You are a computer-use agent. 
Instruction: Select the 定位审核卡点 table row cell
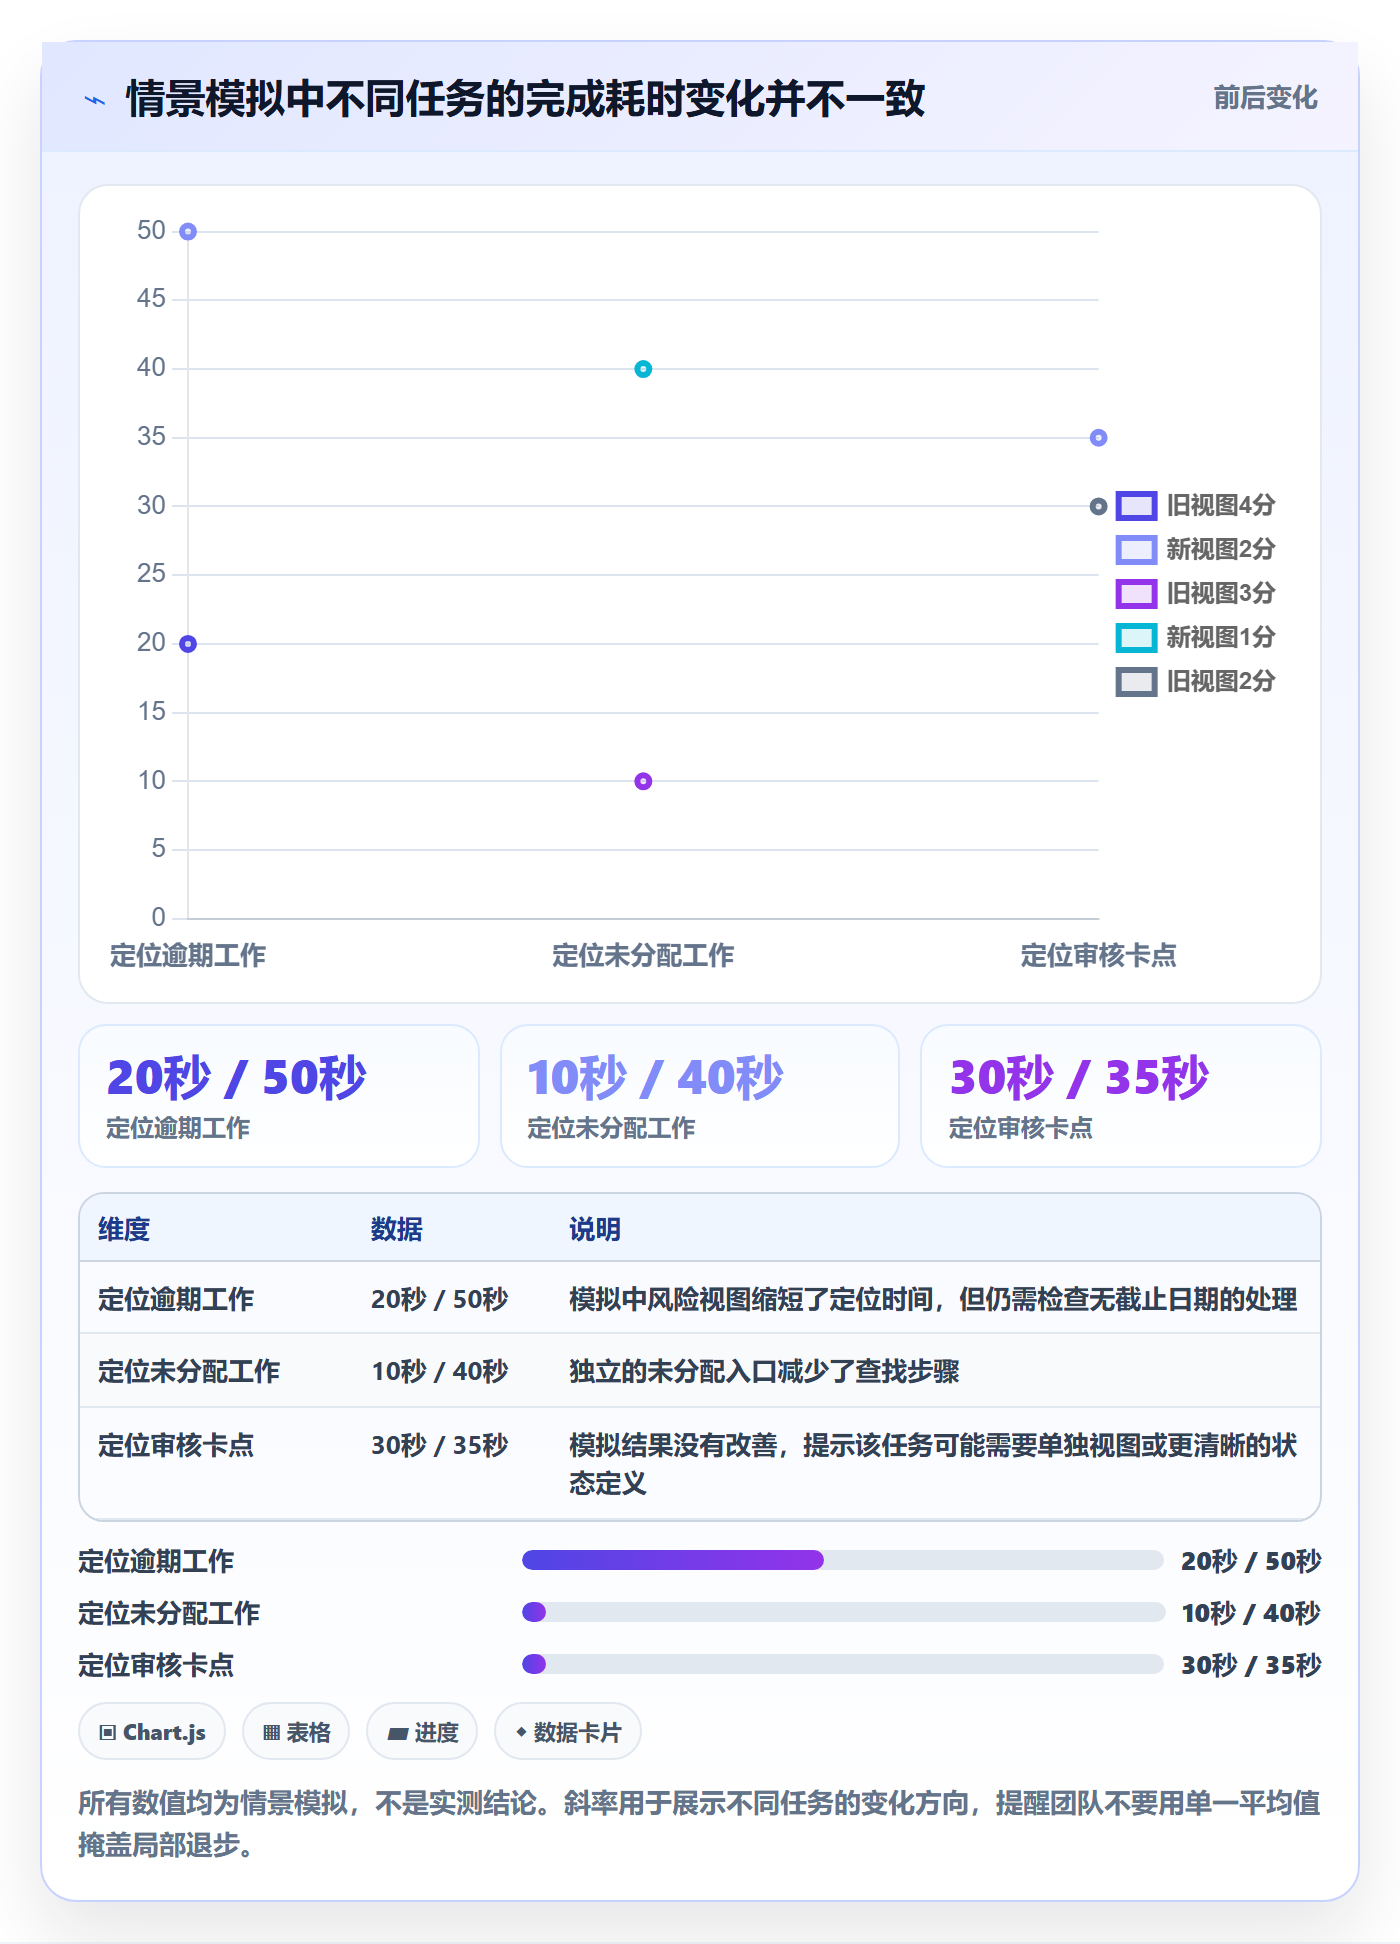coord(176,1445)
